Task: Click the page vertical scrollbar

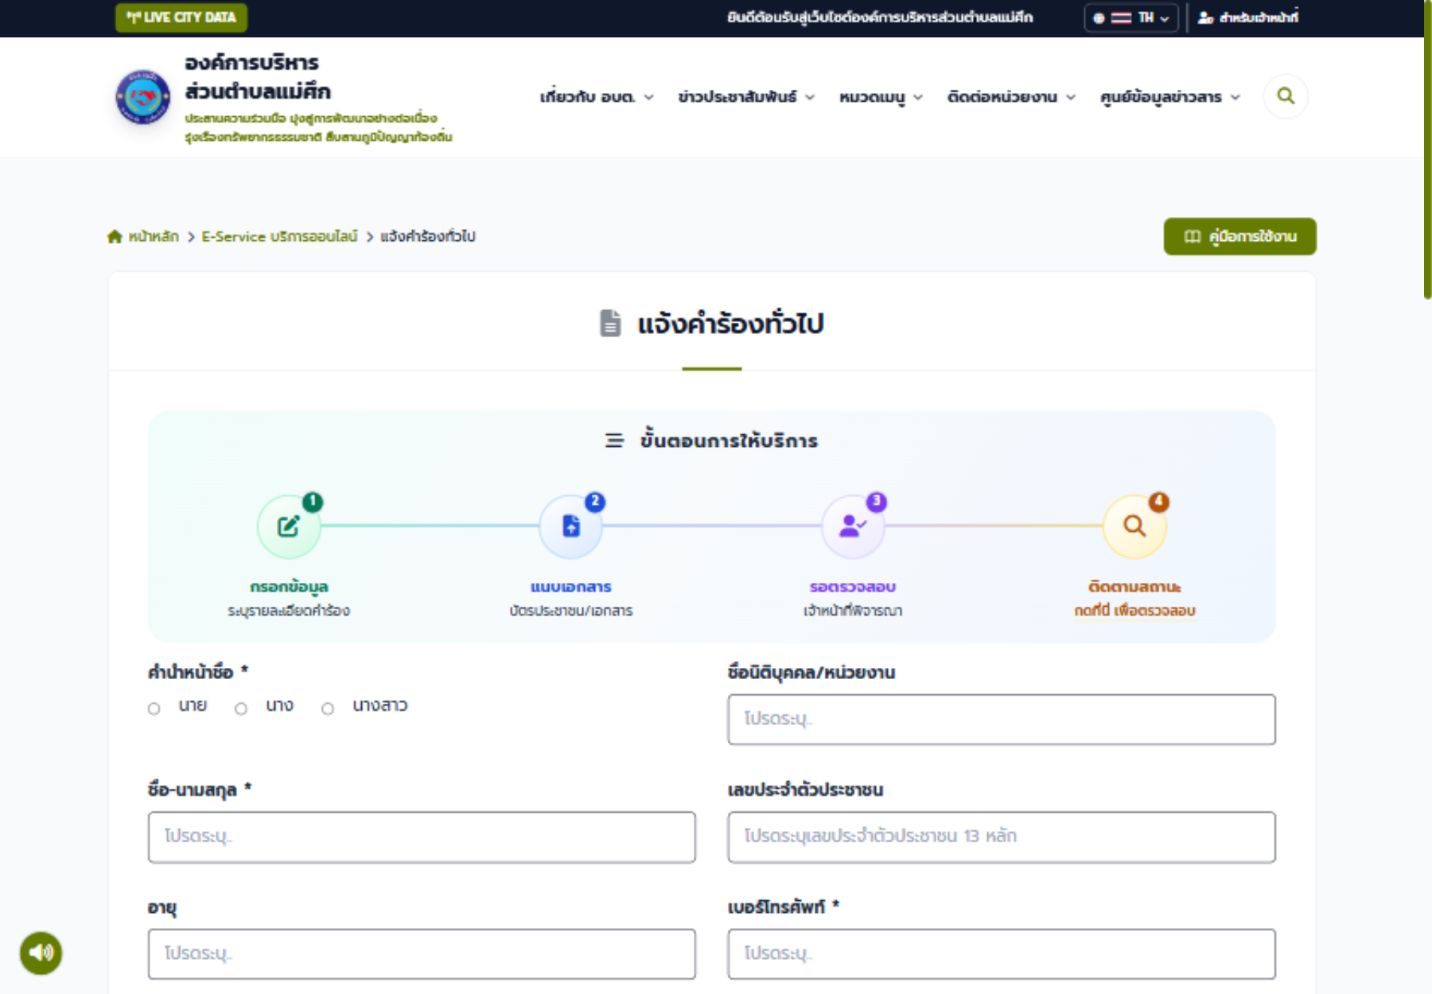Action: point(1427,150)
